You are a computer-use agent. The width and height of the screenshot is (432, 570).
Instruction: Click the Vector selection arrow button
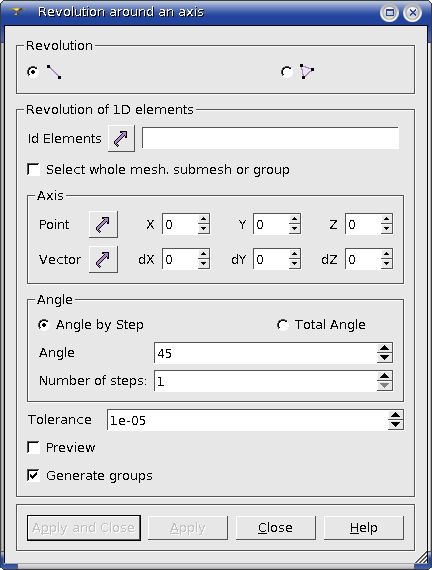click(103, 259)
